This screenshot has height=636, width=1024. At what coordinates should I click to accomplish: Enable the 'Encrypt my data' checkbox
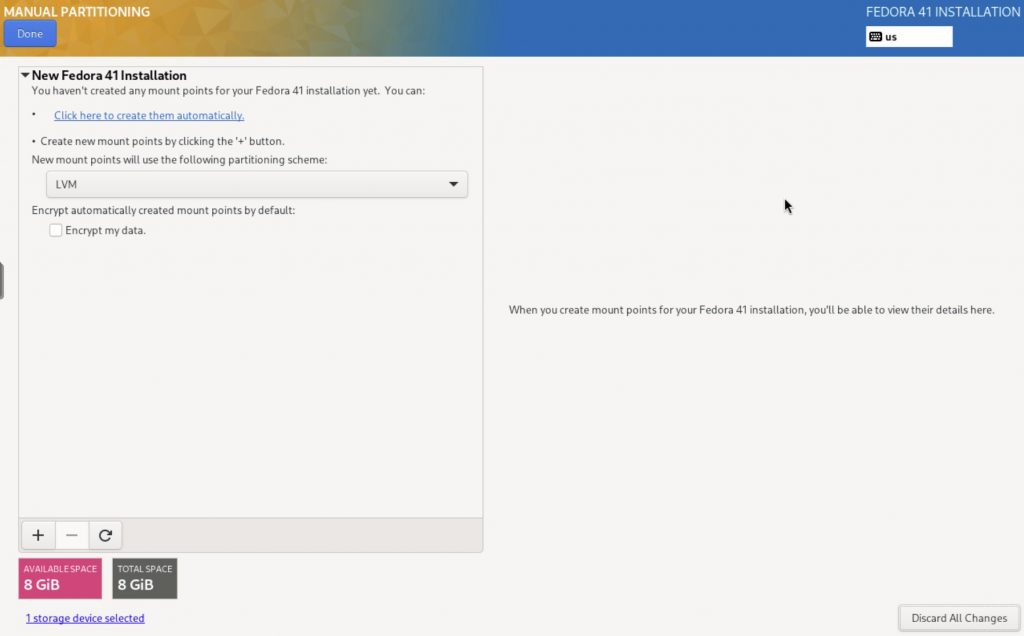click(56, 231)
